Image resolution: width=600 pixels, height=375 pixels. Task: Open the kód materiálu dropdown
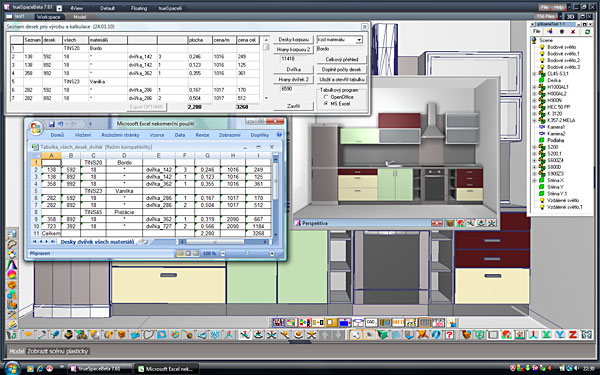coord(359,40)
